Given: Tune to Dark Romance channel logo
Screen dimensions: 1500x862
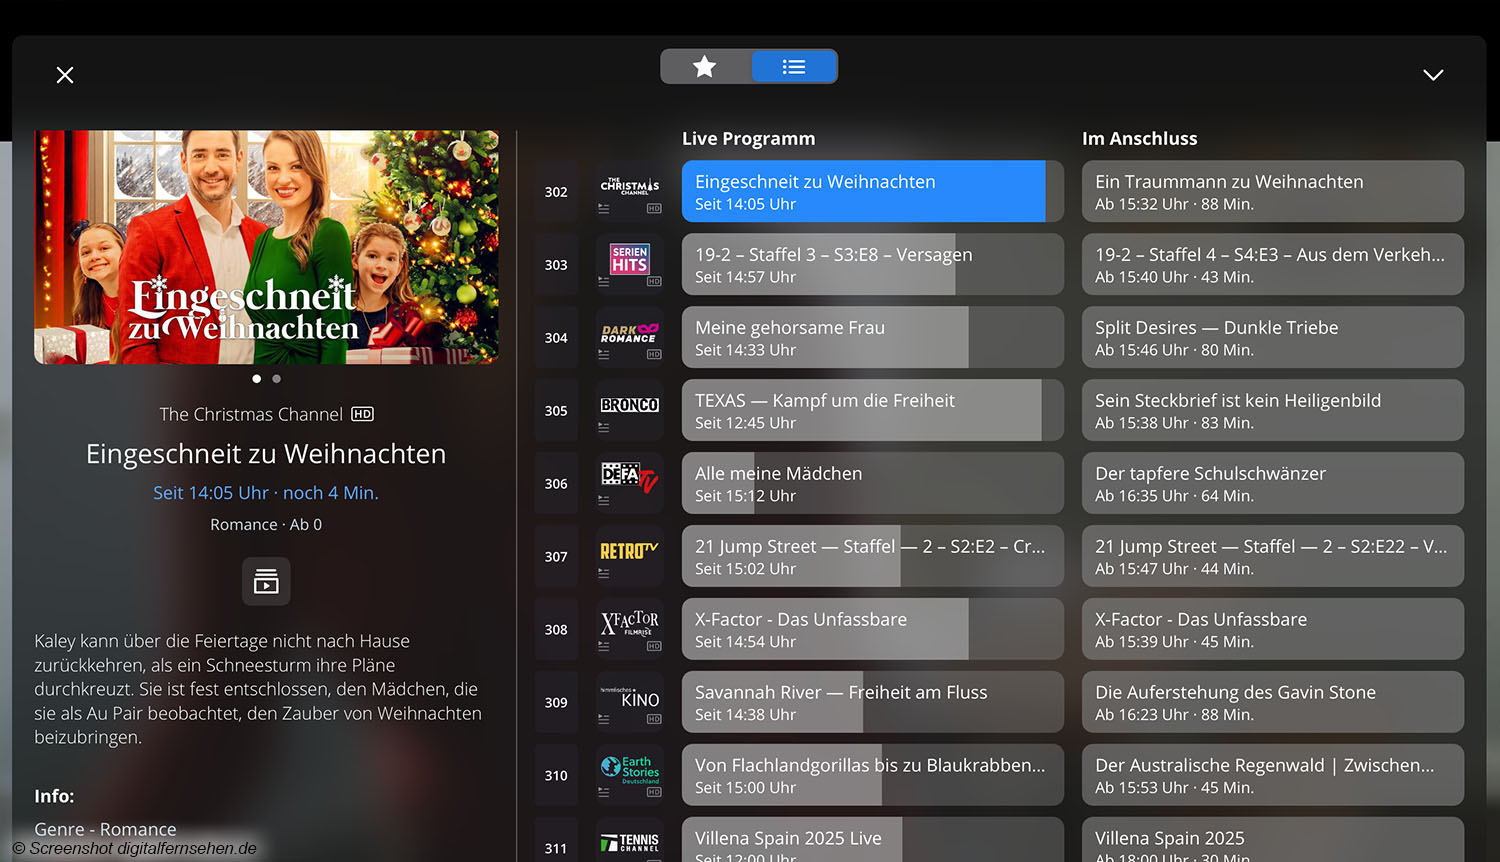Looking at the screenshot, I should (x=629, y=334).
